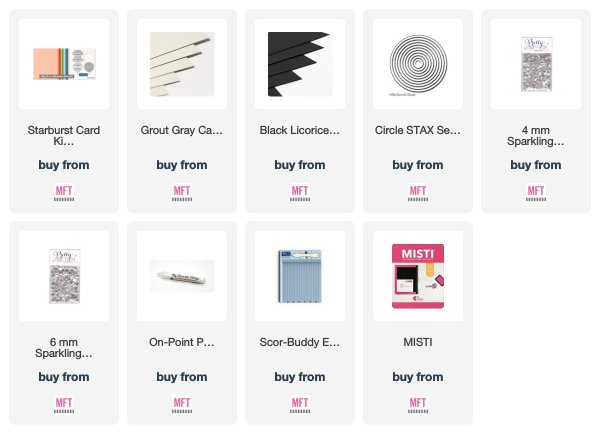Click the MFT logo under Starburst Card Kit
The width and height of the screenshot is (600, 434).
coord(64,193)
